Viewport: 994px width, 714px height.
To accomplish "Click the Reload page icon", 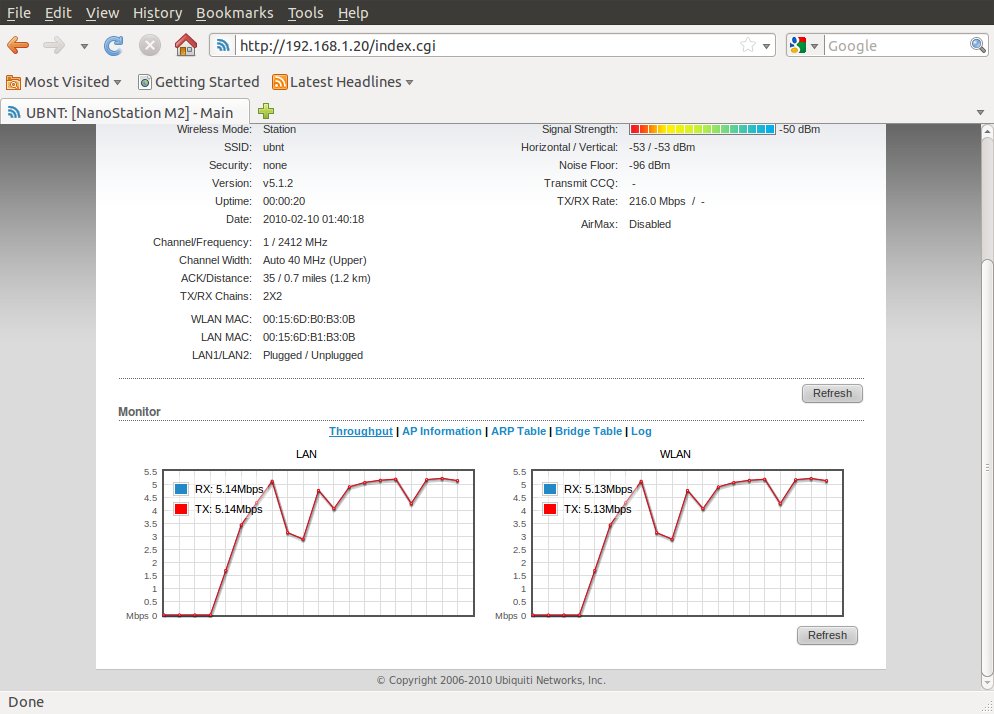I will 114,45.
